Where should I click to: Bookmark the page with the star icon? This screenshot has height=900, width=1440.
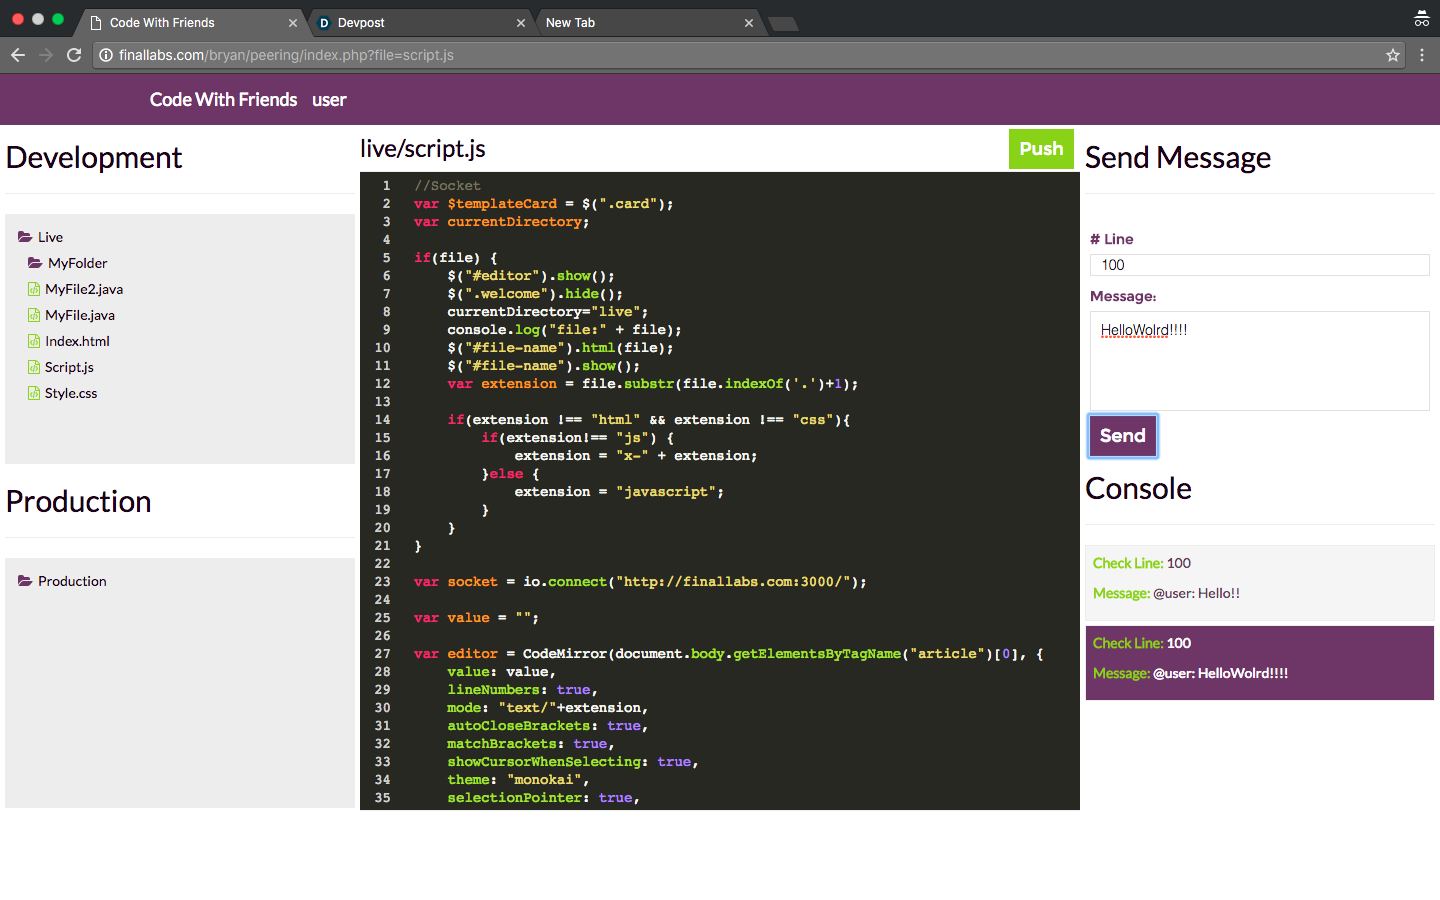click(1393, 55)
